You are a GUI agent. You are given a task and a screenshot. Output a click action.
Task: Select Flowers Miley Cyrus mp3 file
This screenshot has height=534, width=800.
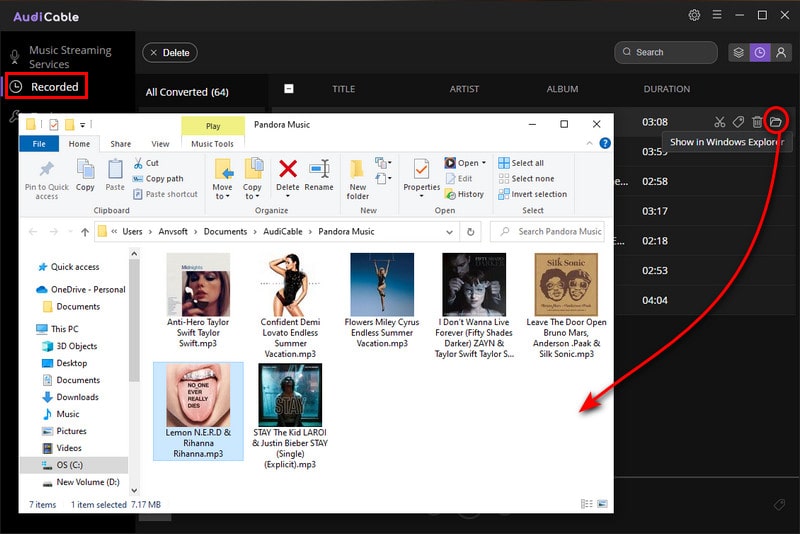point(382,301)
